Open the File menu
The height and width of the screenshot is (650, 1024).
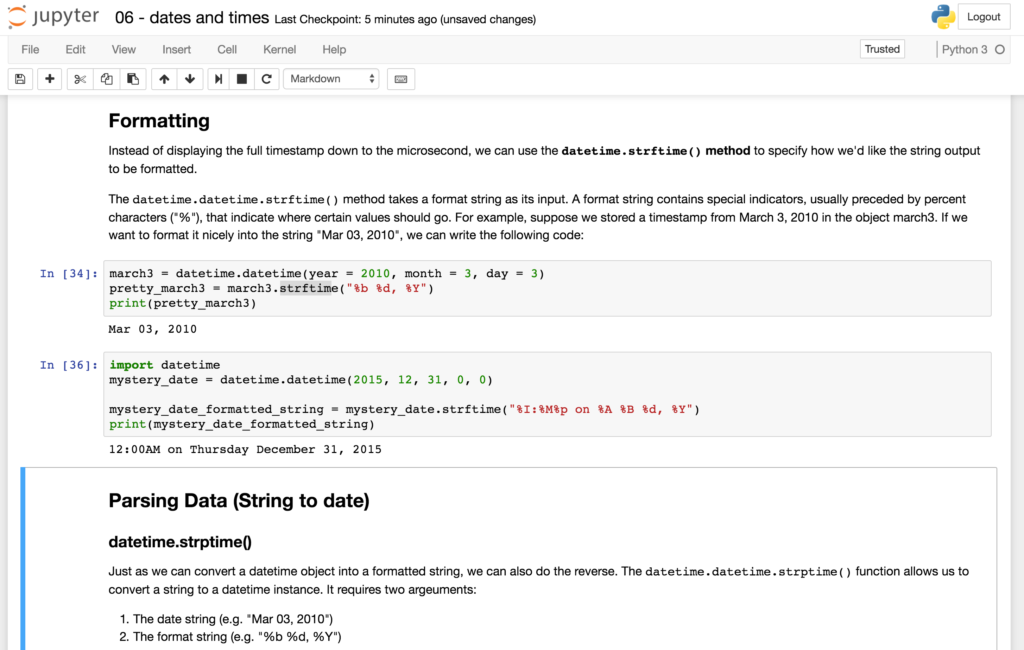30,50
